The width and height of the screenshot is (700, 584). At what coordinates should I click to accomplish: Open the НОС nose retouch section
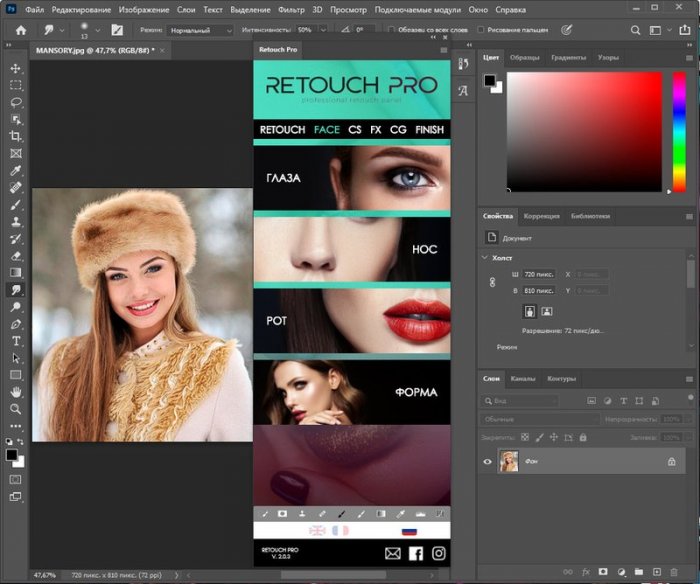352,249
